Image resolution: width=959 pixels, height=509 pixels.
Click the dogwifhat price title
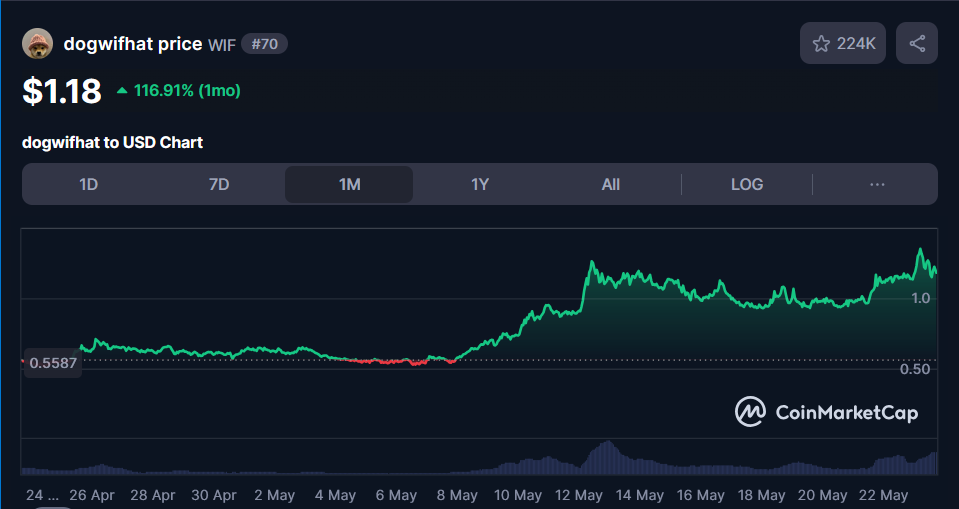click(133, 44)
